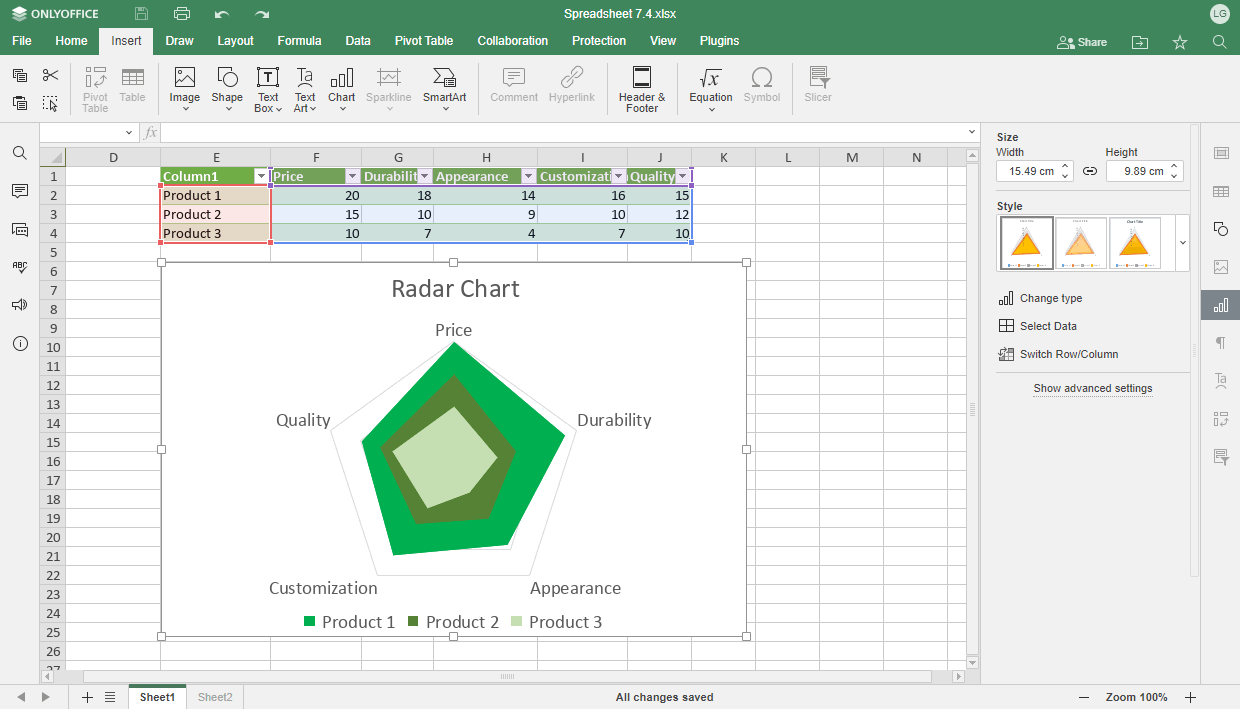Select the first chart style thumbnail
The width and height of the screenshot is (1240, 709).
click(x=1026, y=242)
